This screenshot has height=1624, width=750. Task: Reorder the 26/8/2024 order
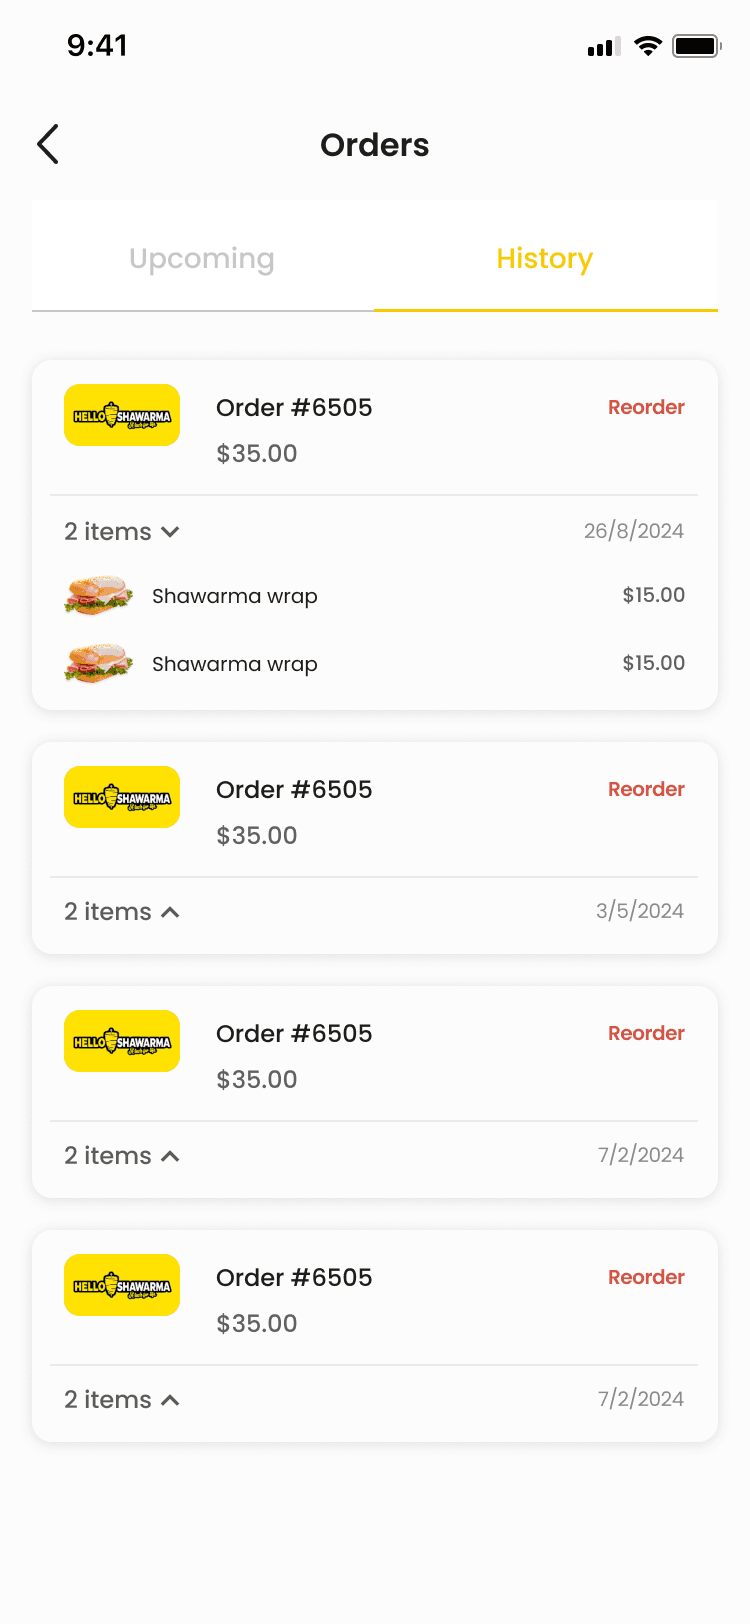tap(646, 407)
